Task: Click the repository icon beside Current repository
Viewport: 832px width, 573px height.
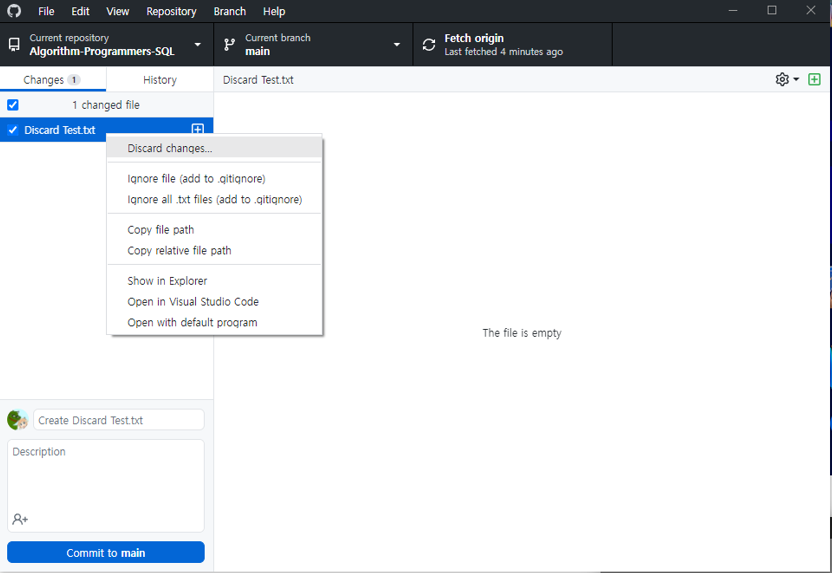Action: (x=14, y=45)
